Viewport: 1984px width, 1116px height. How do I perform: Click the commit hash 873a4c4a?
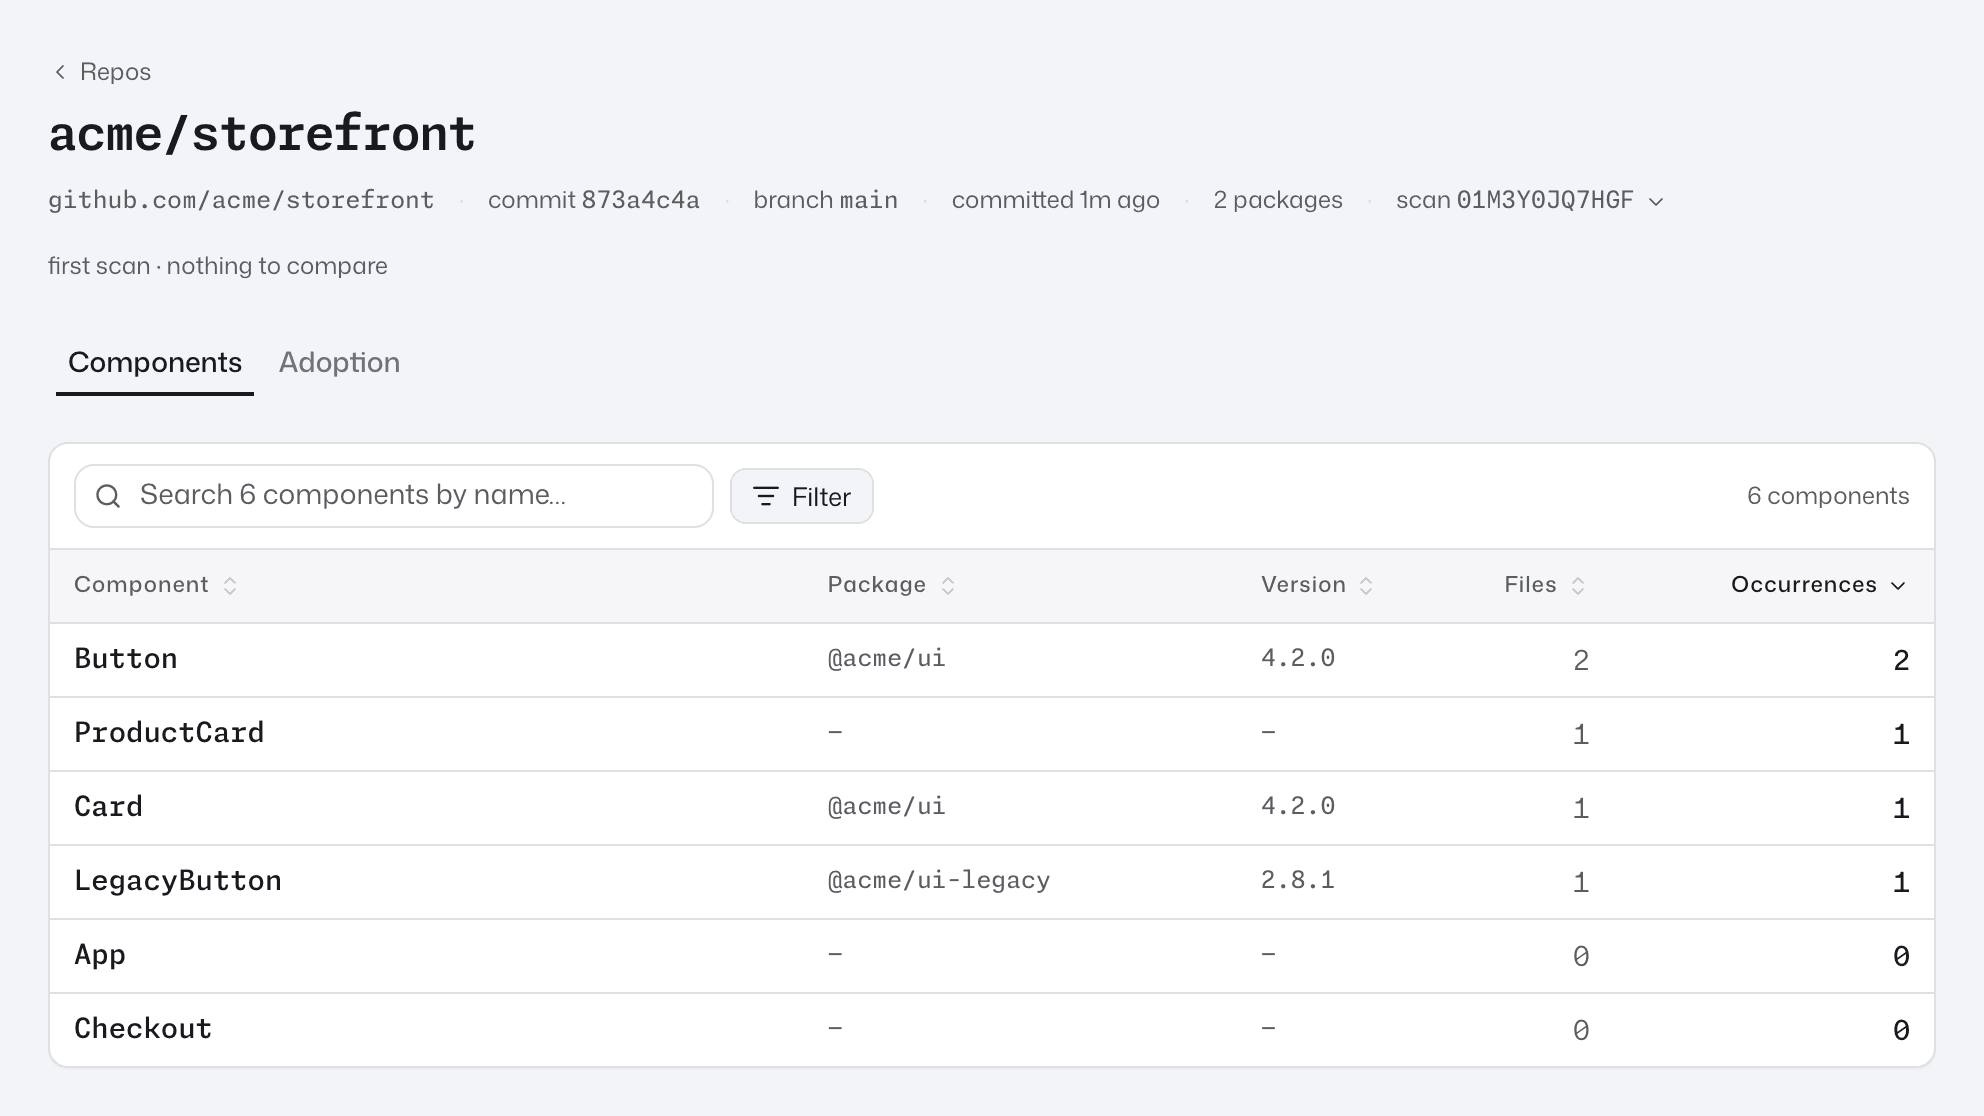[640, 200]
